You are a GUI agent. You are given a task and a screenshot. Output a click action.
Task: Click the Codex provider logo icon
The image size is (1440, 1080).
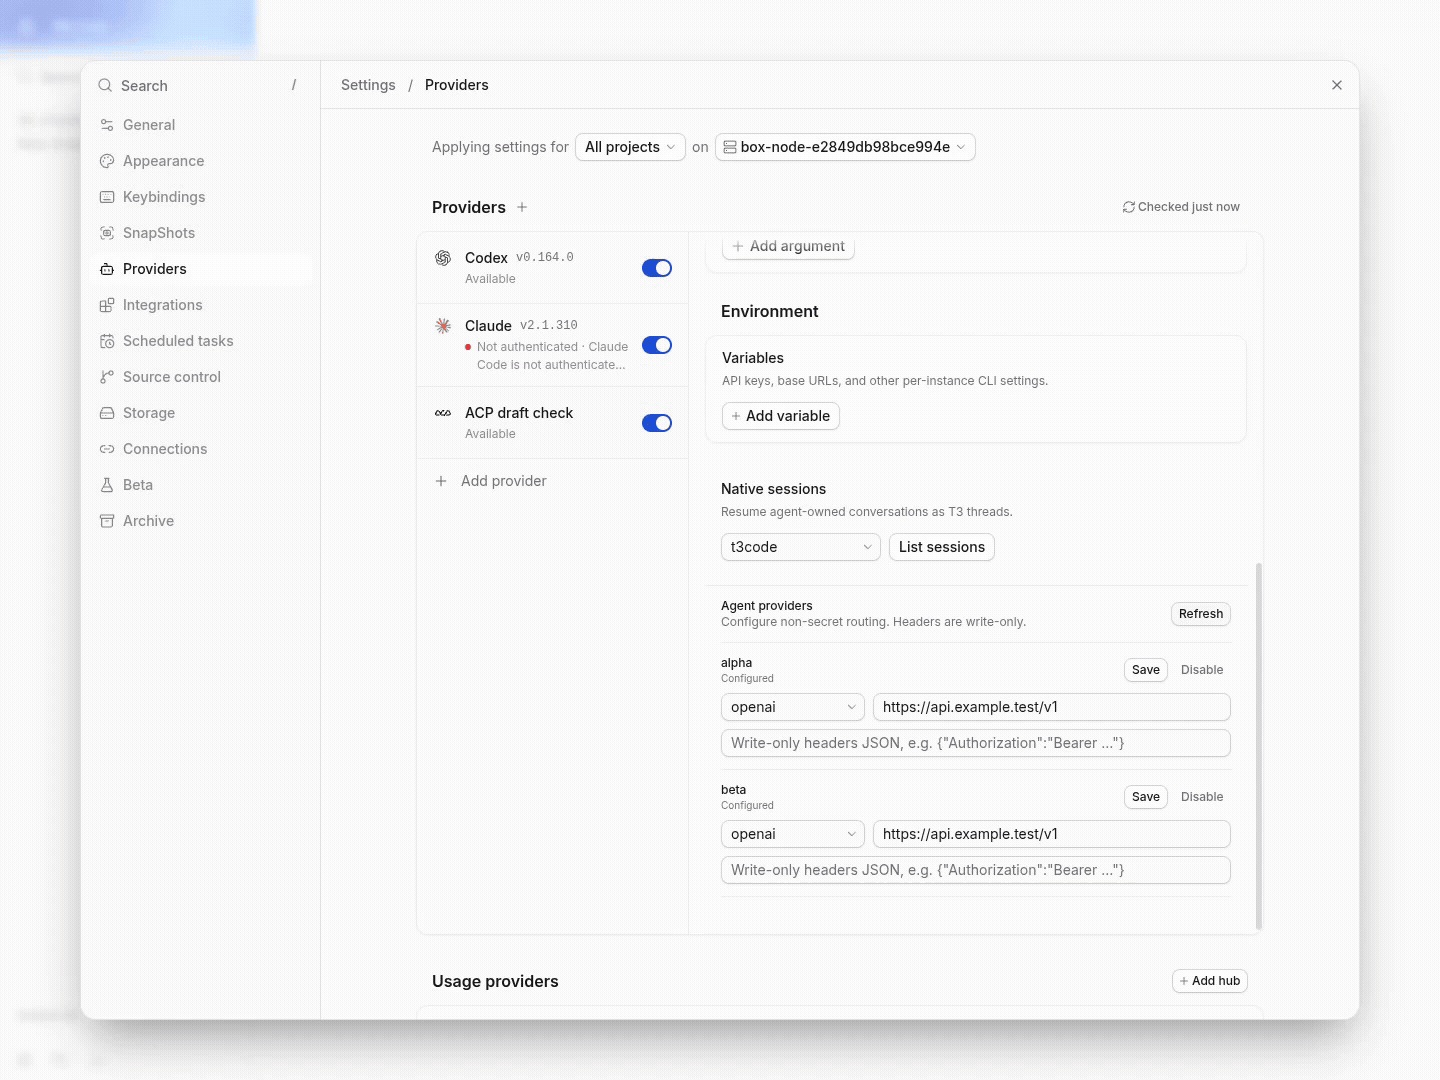[x=443, y=258]
